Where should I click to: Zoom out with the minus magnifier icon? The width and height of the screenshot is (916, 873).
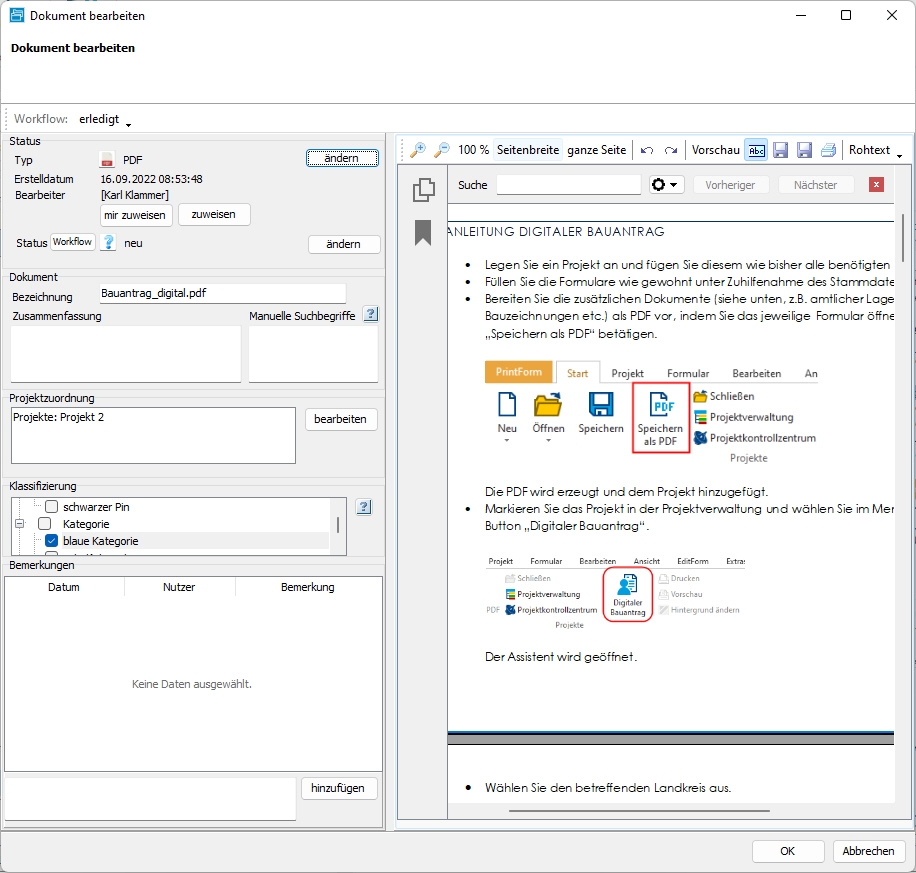(x=442, y=150)
